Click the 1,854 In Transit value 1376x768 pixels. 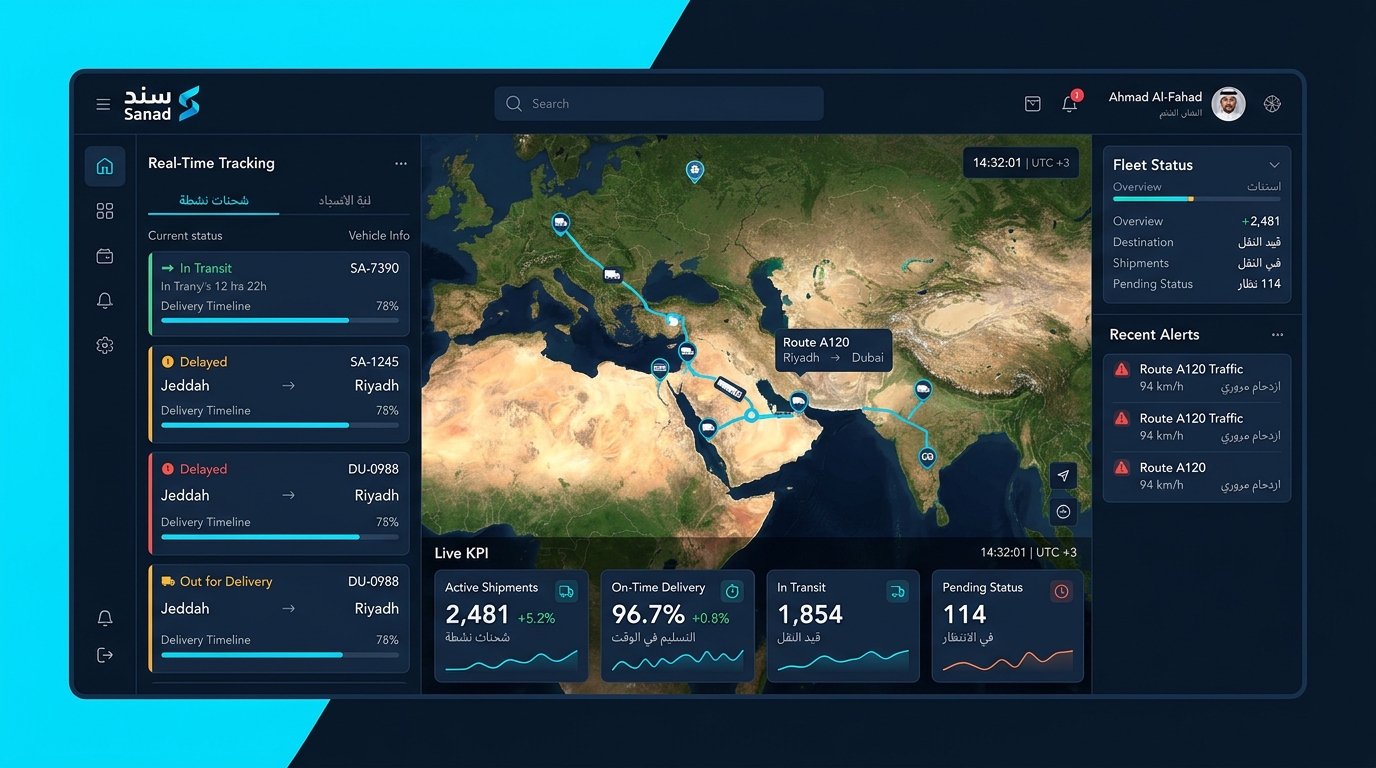pos(810,614)
